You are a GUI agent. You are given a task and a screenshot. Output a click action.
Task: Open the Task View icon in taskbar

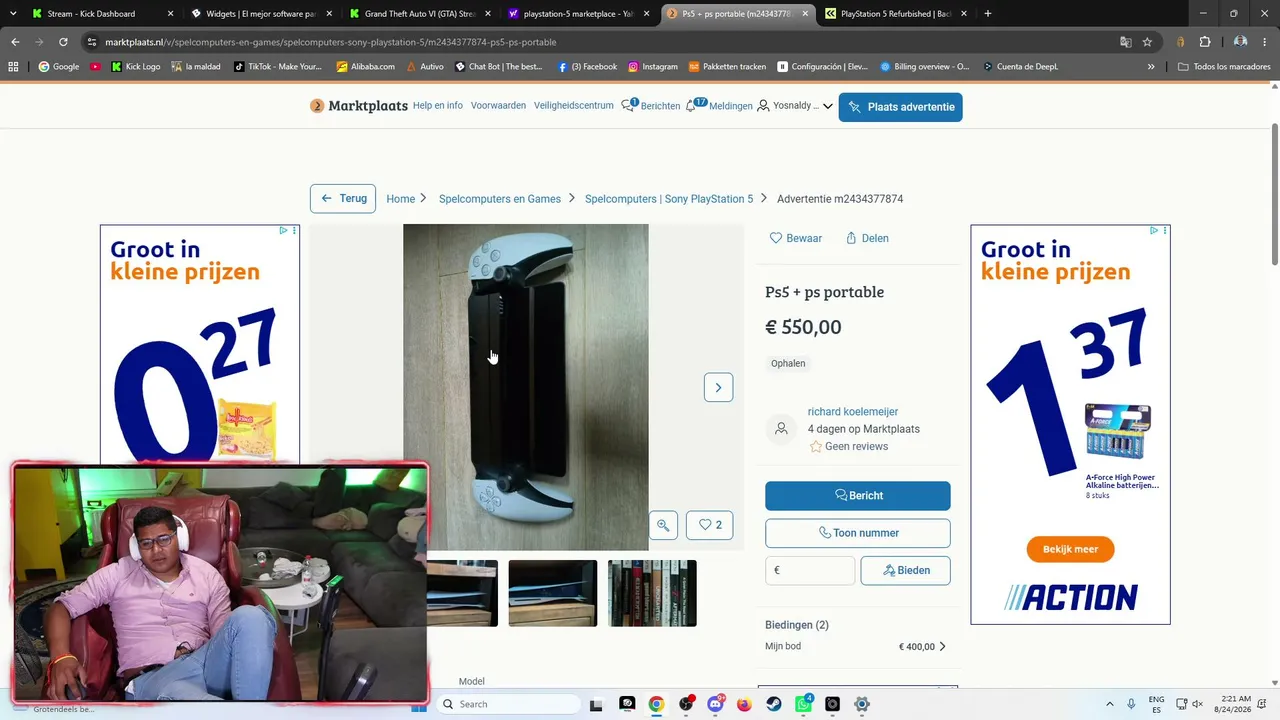coord(597,704)
